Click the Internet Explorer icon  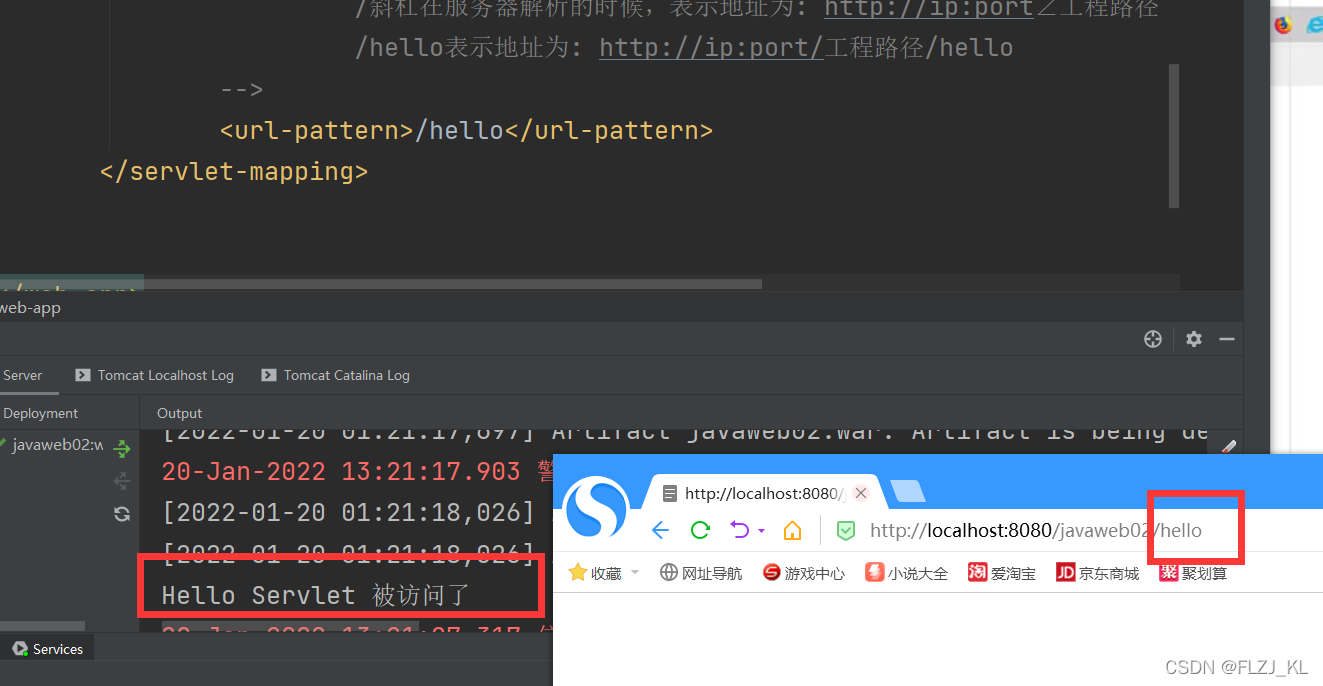pos(1315,26)
